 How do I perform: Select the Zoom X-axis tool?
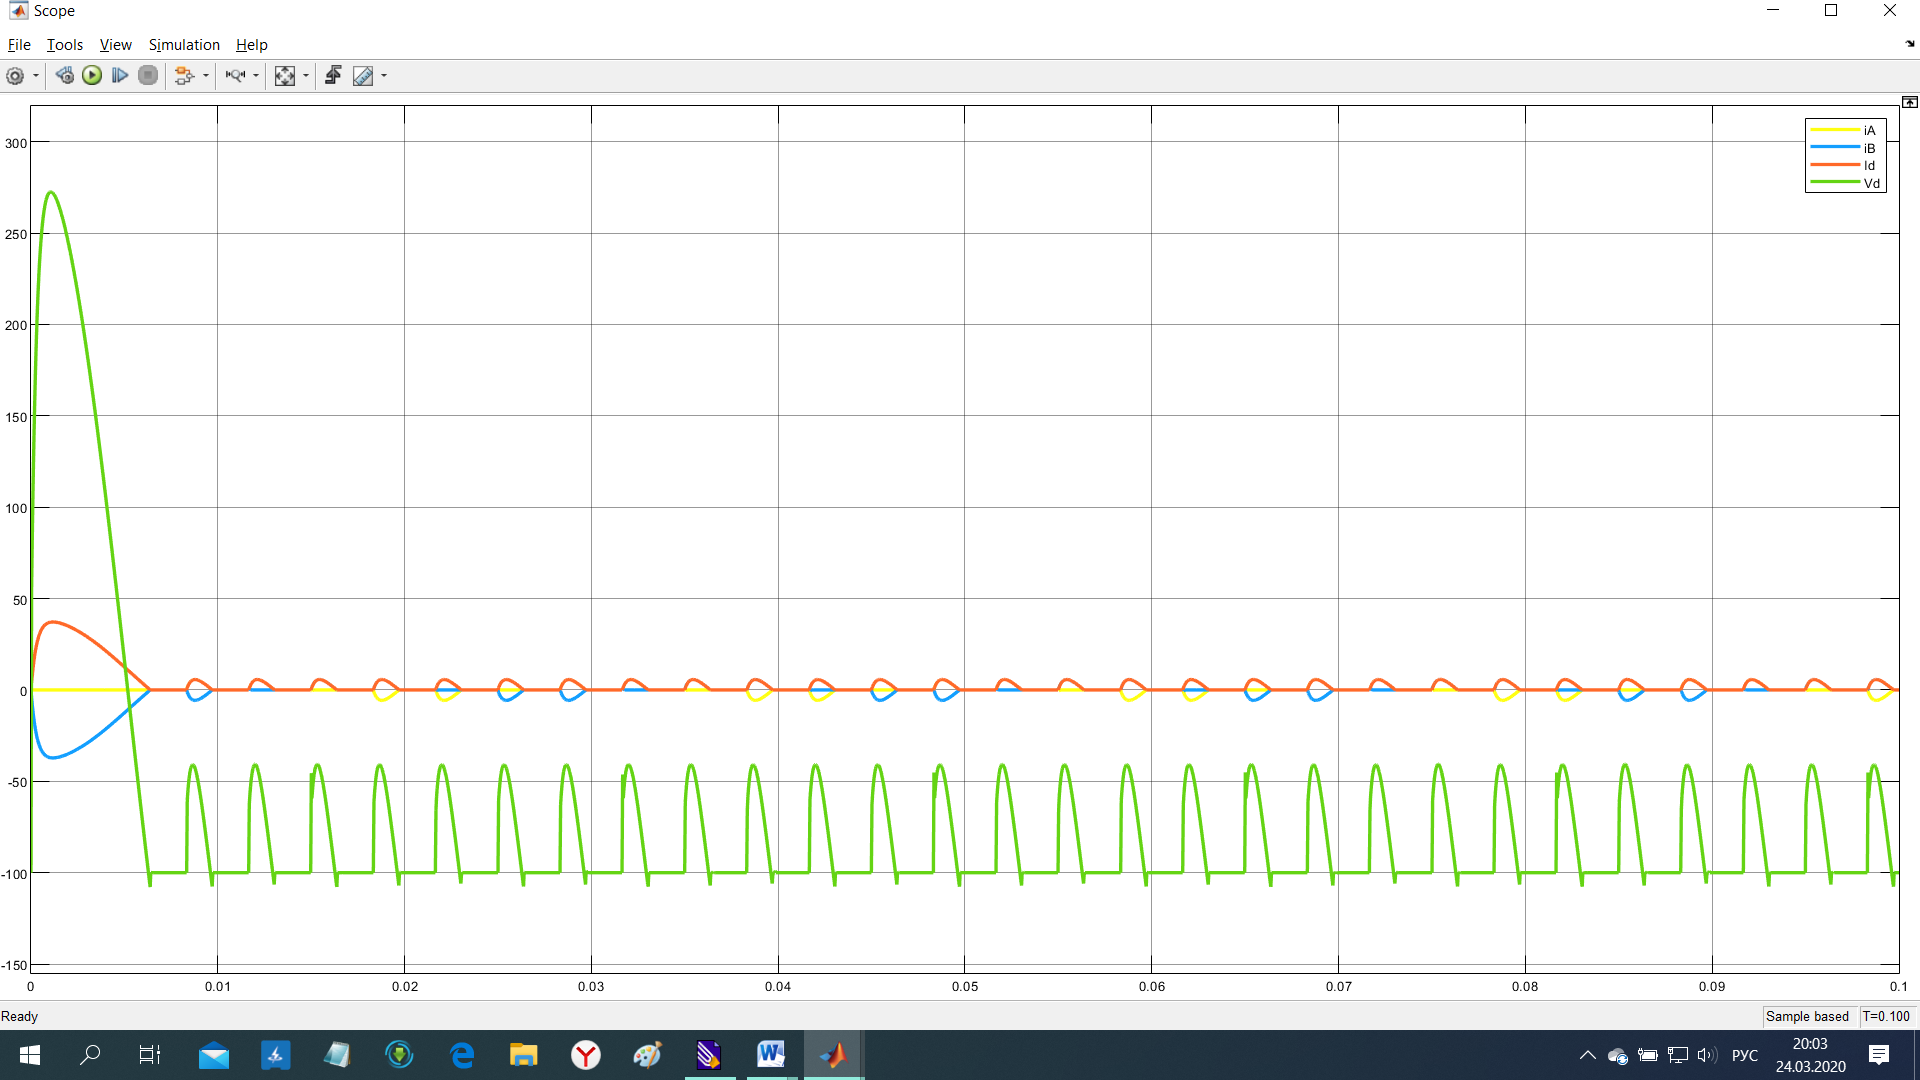tap(235, 76)
